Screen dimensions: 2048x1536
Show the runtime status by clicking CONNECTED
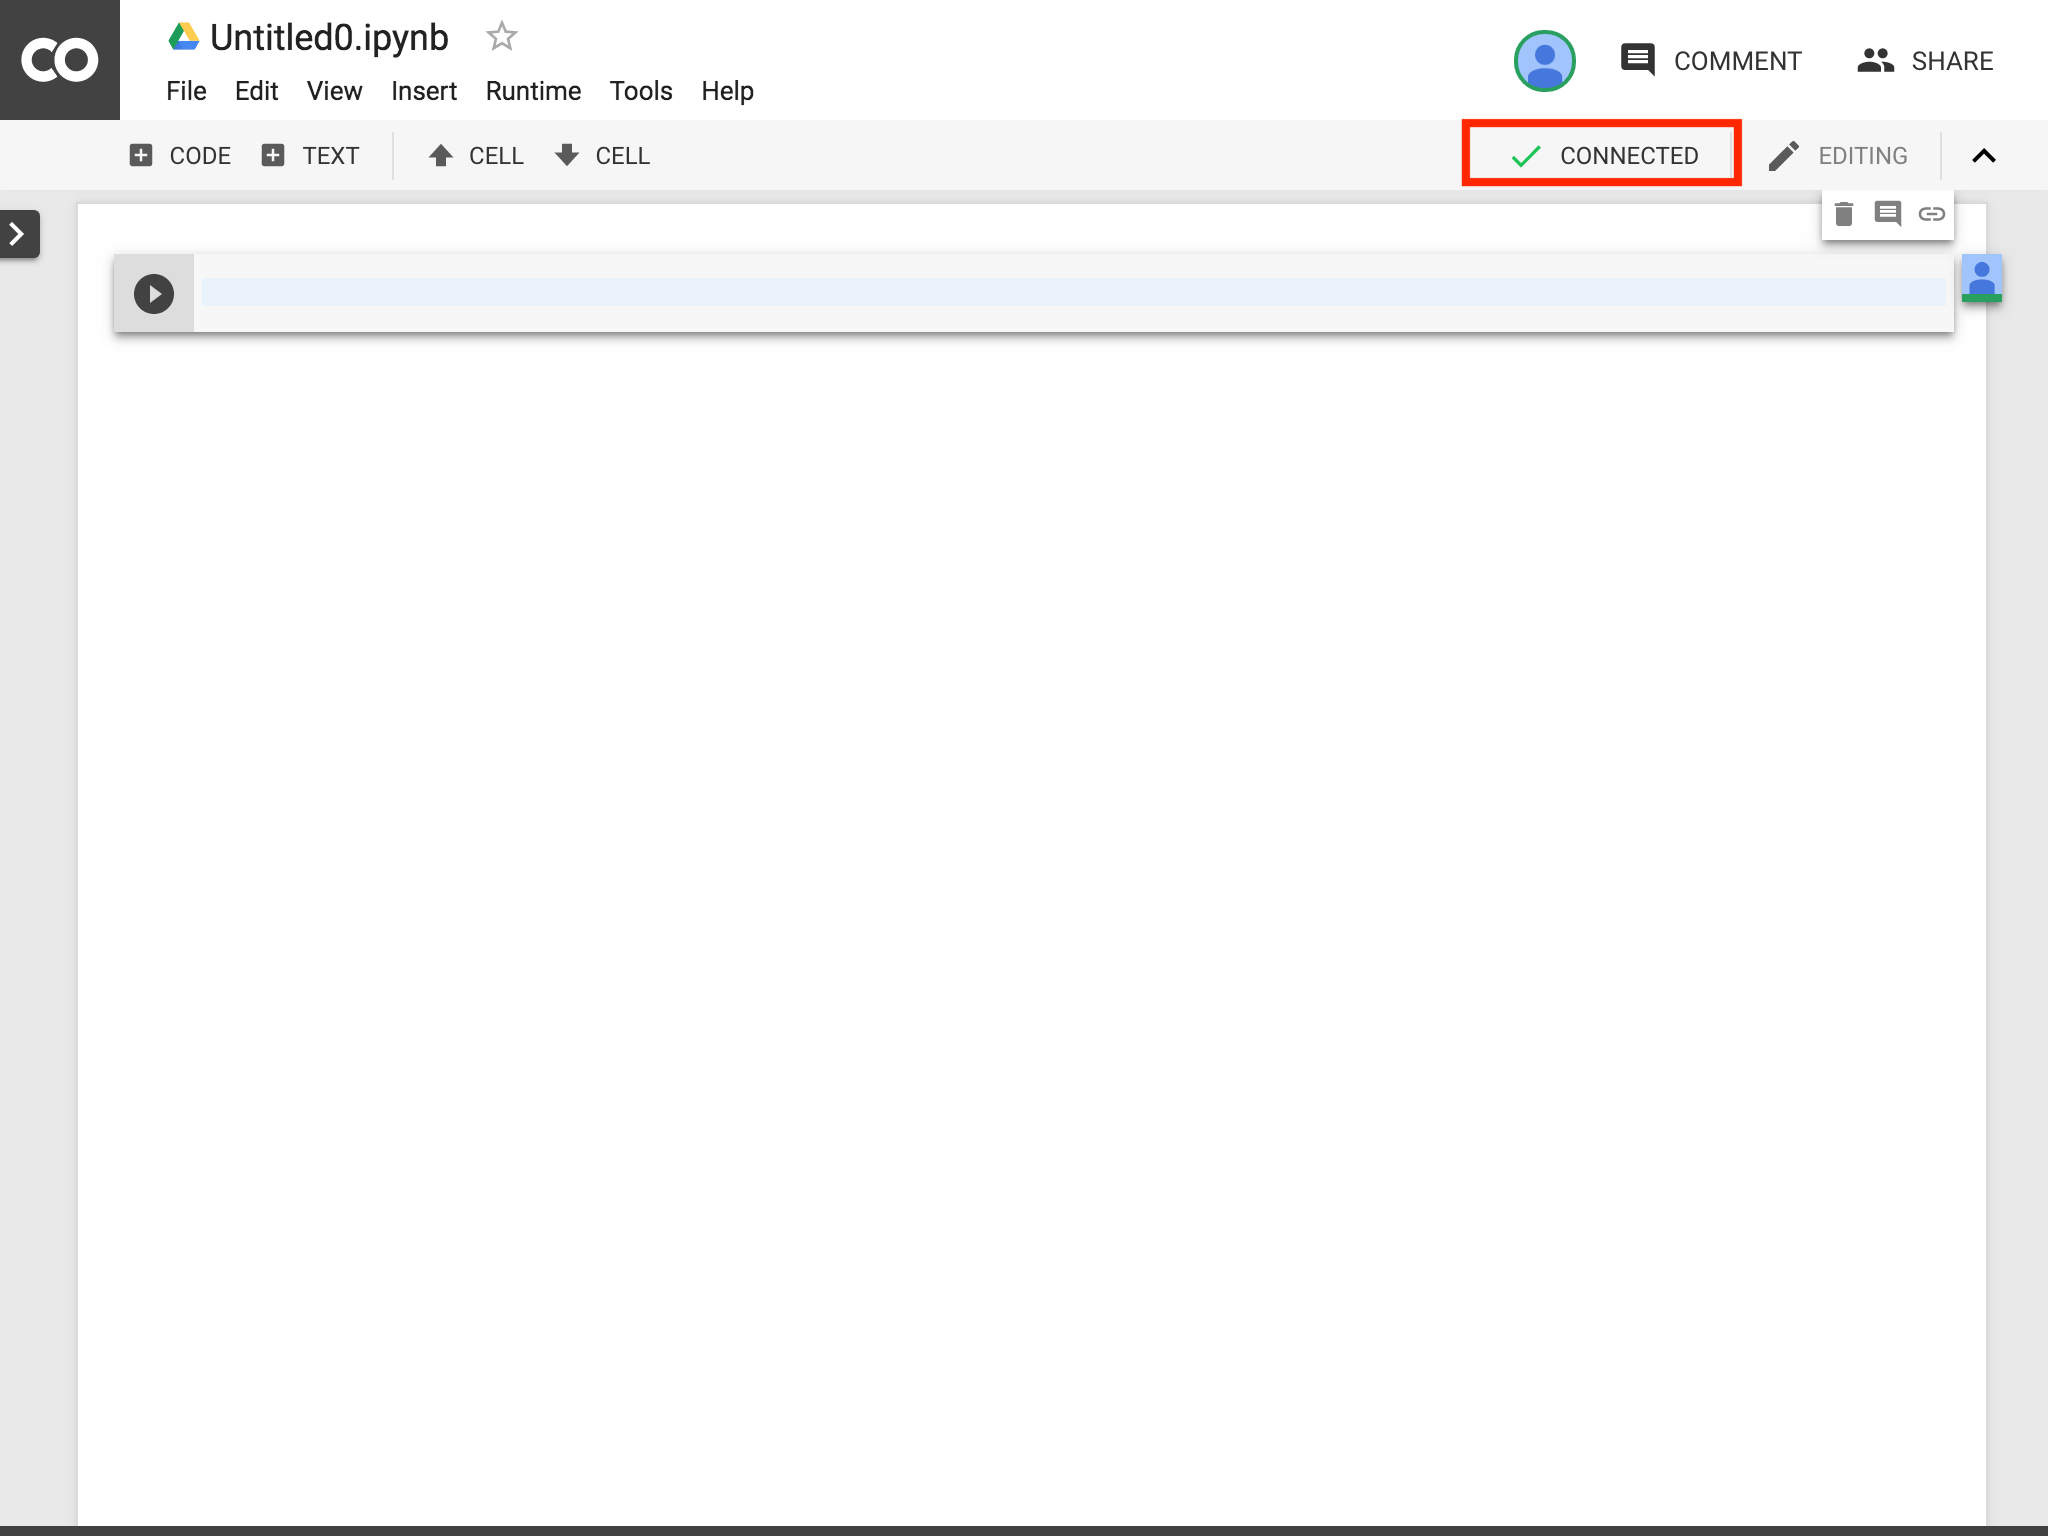1602,155
